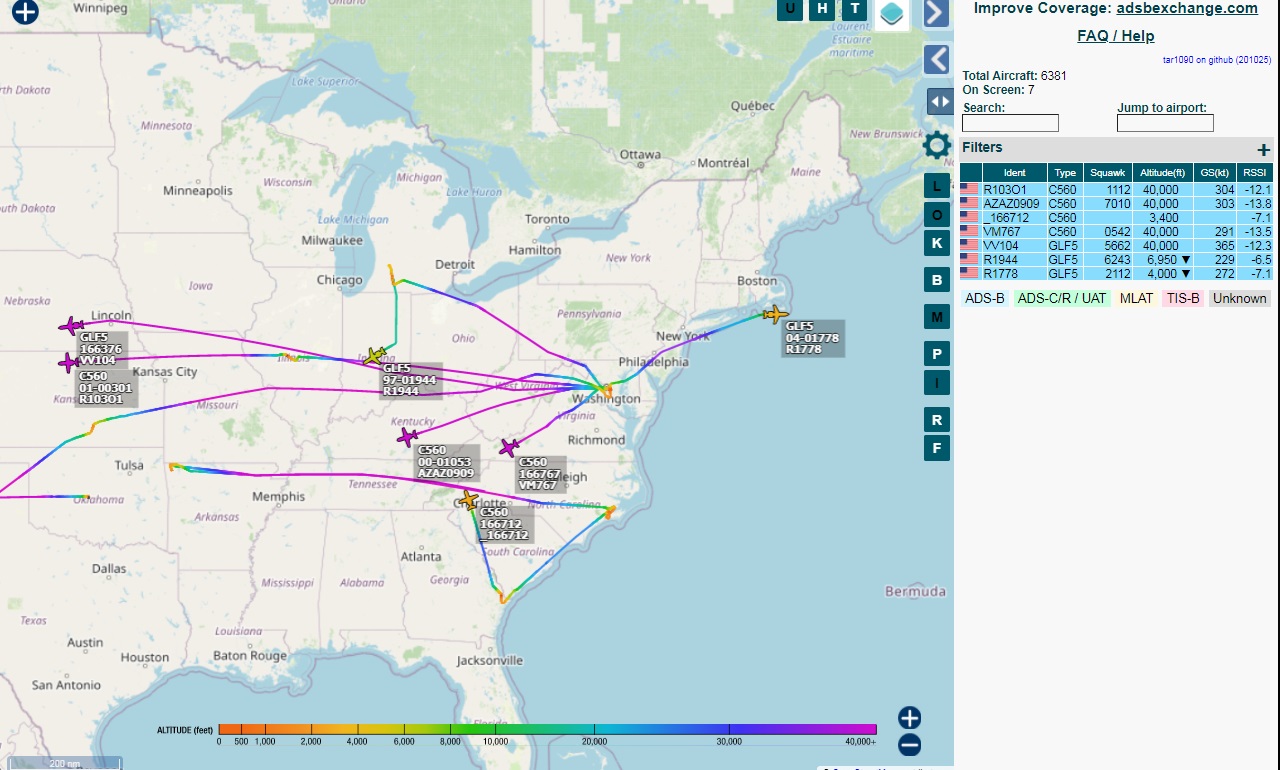1280x770 pixels.
Task: Click the ADS-C/R / UAT legend label
Action: pos(1062,298)
